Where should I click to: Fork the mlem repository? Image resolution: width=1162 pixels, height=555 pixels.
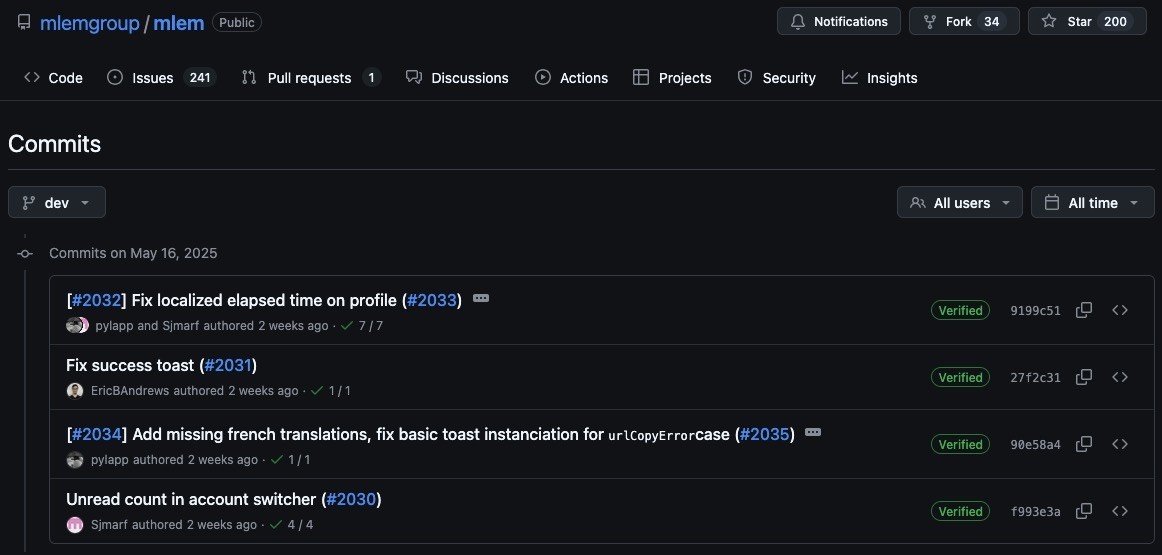pos(964,21)
